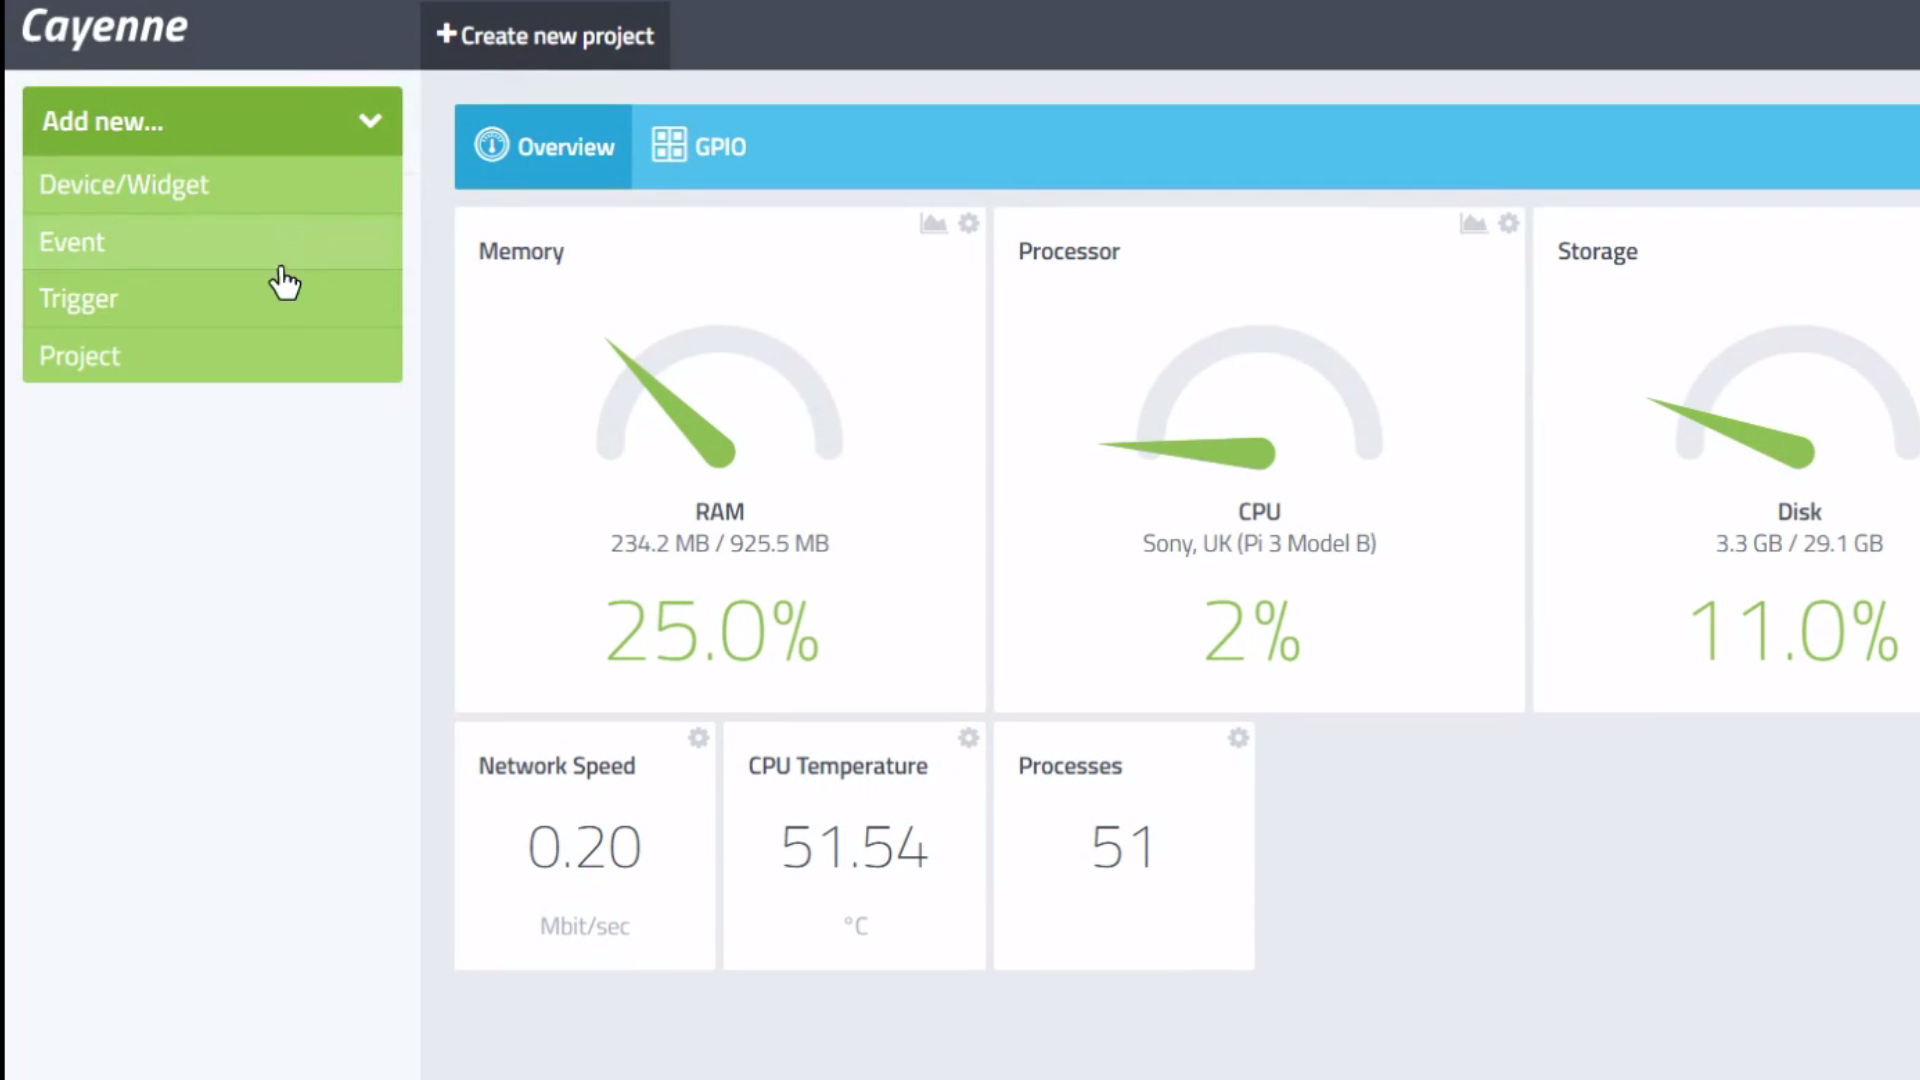
Task: Open the Processor widget settings gear
Action: [x=1508, y=223]
